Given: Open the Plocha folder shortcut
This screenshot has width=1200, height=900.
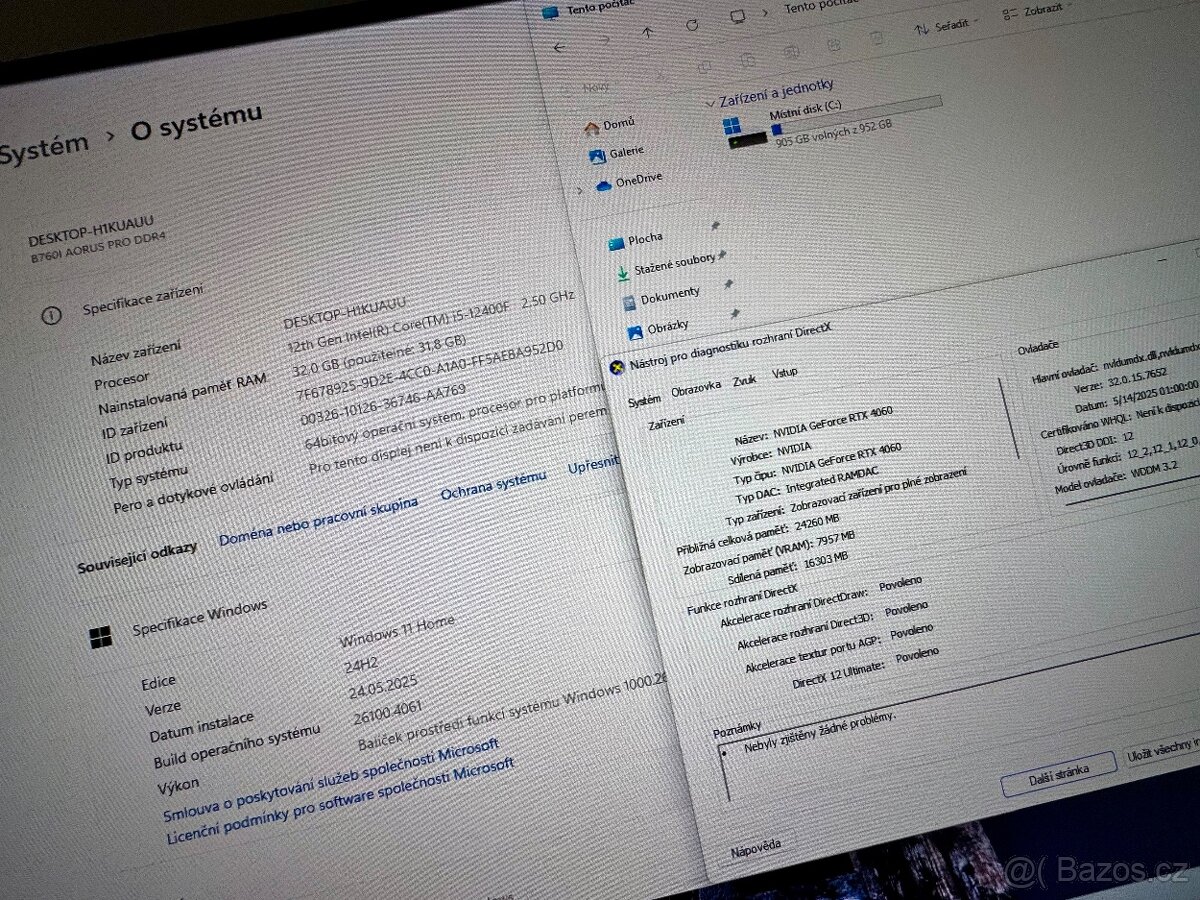Looking at the screenshot, I should [x=644, y=239].
